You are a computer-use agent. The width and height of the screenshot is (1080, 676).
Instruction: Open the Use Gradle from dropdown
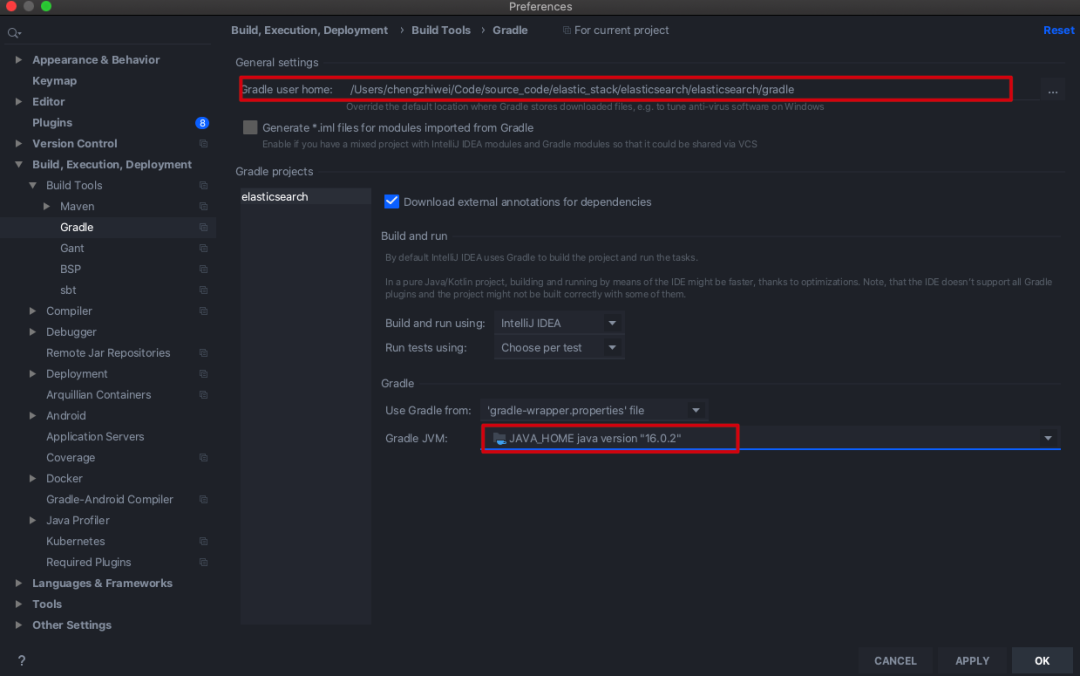tap(594, 411)
